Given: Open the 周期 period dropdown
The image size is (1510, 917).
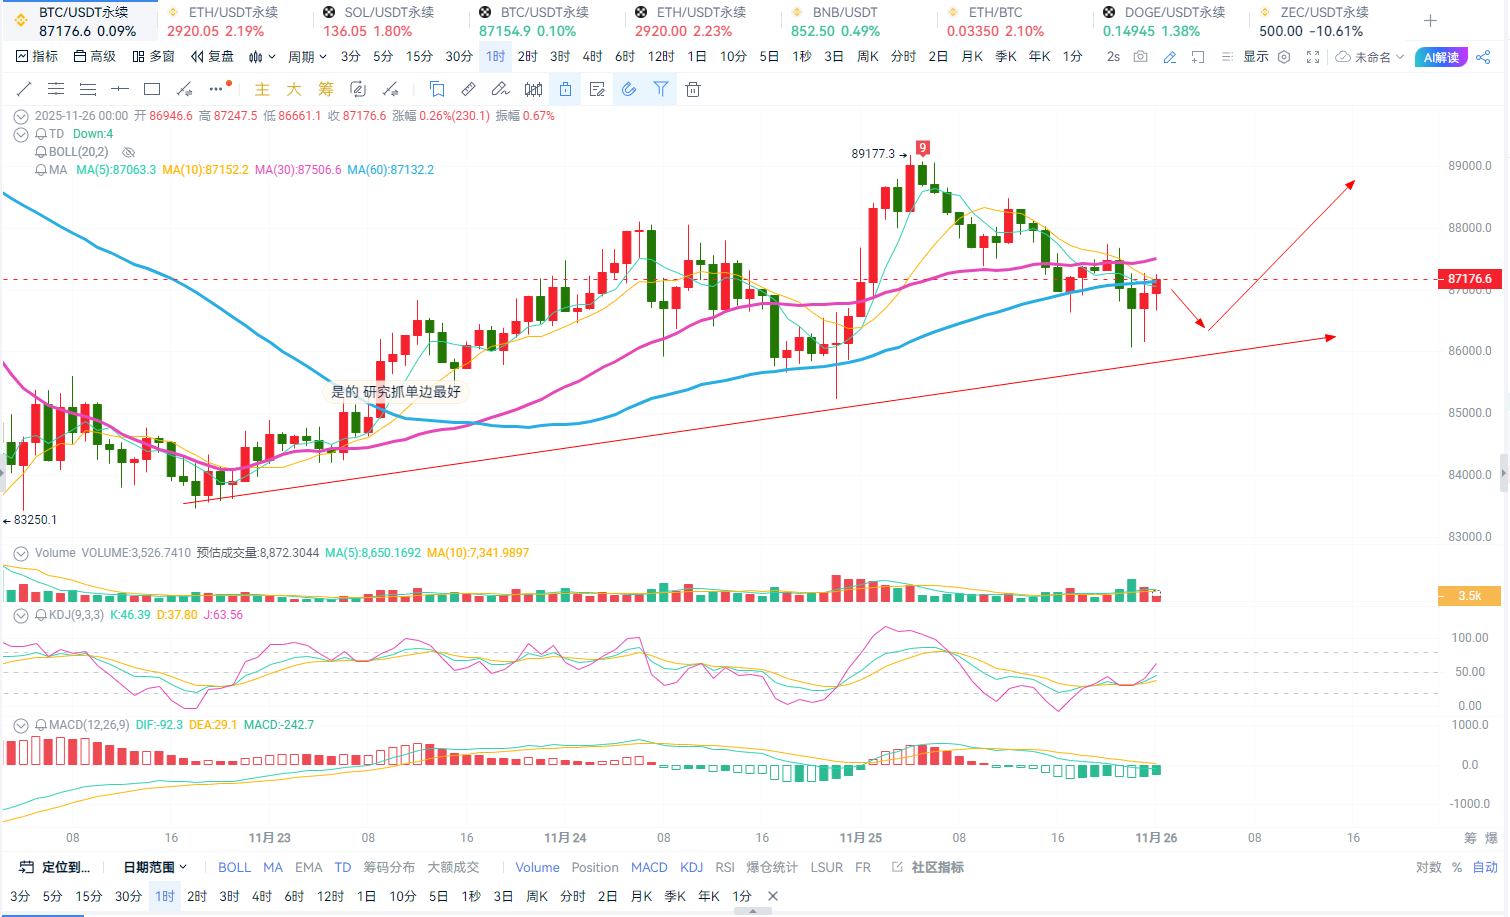Looking at the screenshot, I should click(307, 57).
